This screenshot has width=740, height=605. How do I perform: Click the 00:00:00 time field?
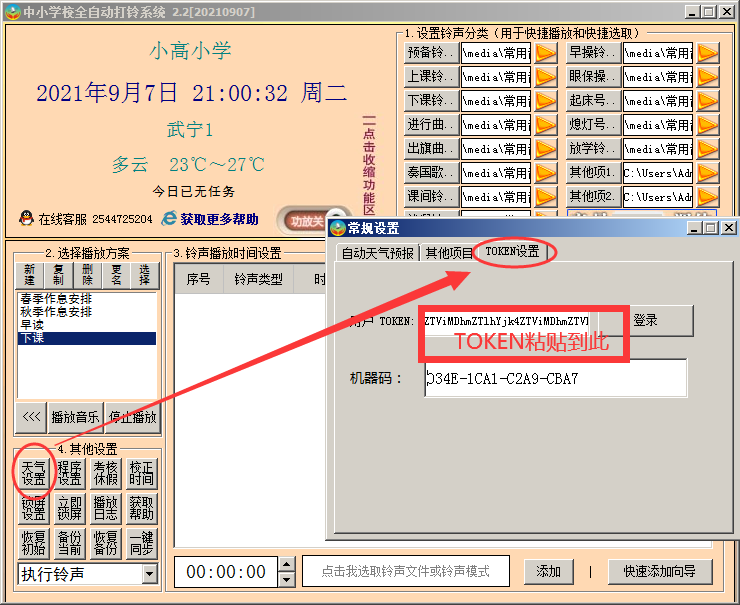click(x=226, y=572)
